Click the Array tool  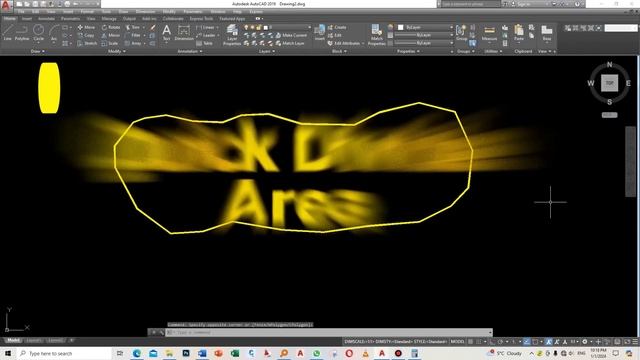pos(133,43)
